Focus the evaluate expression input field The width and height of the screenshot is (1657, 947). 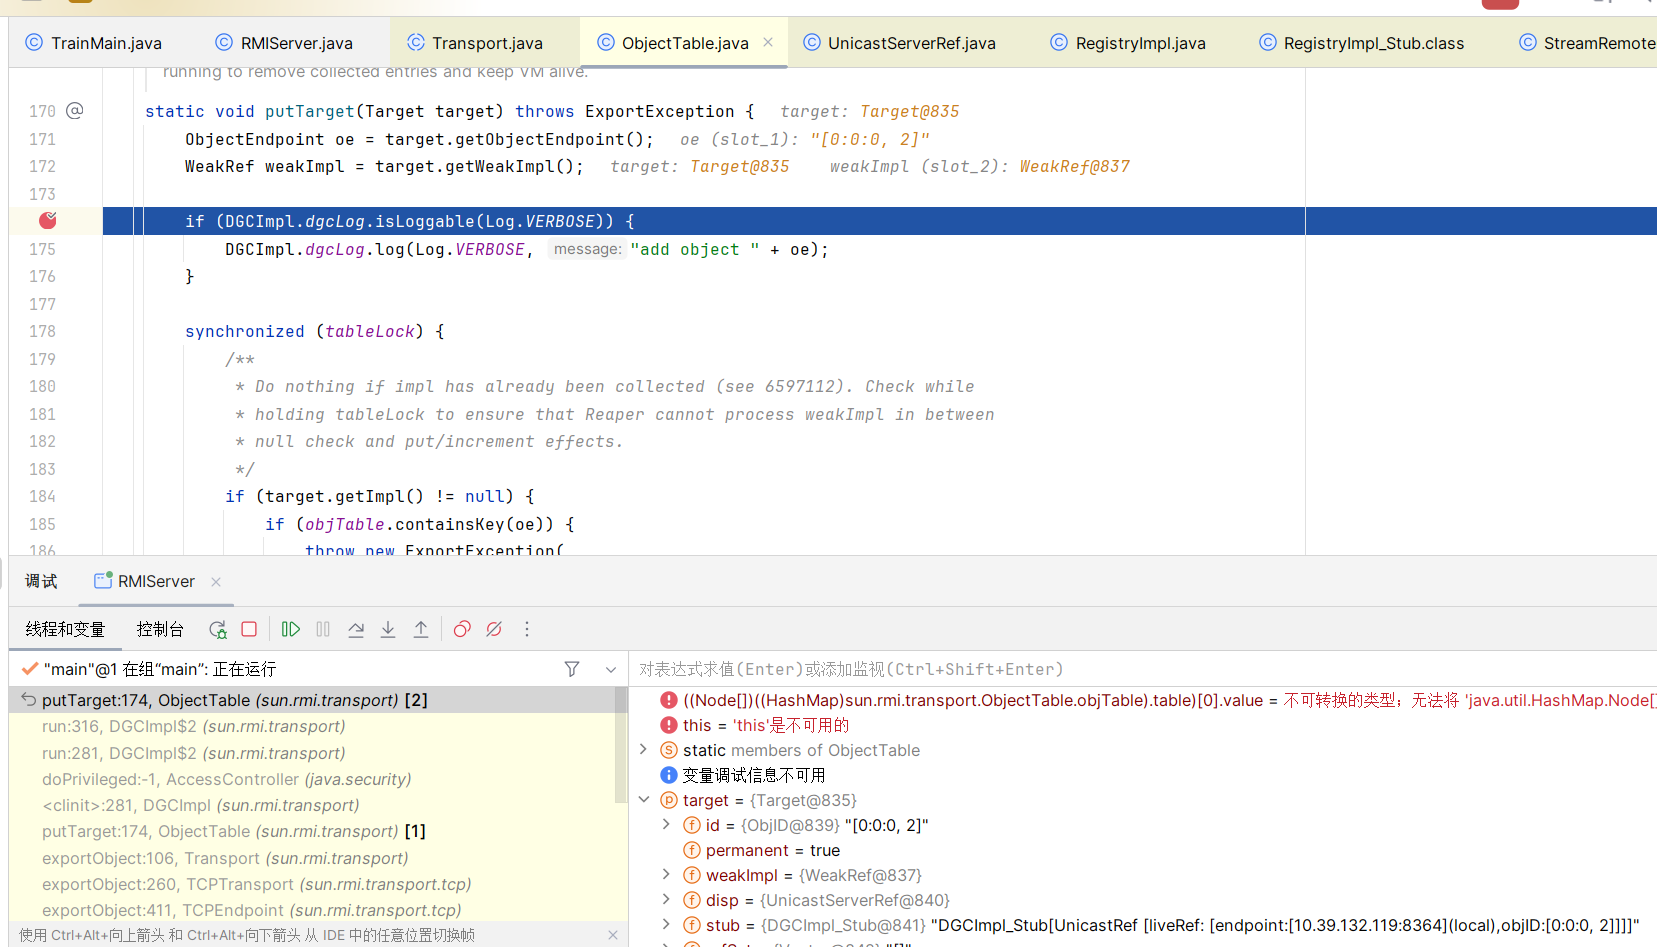1143,669
